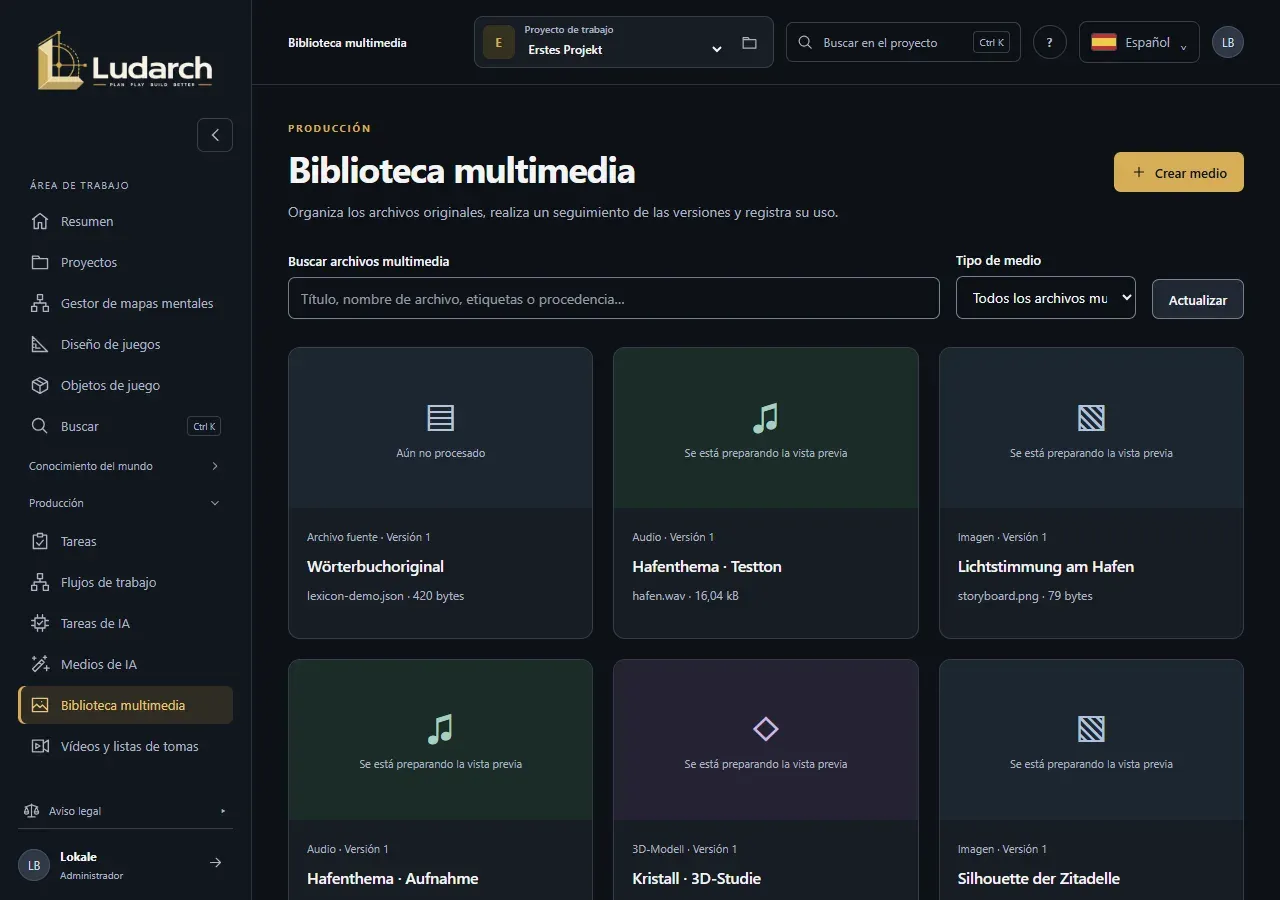Click the Vídeos y listas de tomas icon
This screenshot has width=1280, height=900.
pos(40,746)
